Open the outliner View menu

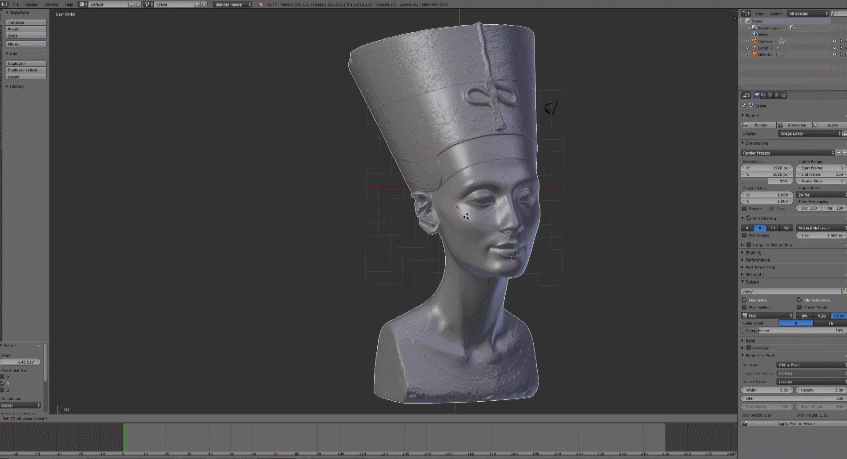click(759, 14)
